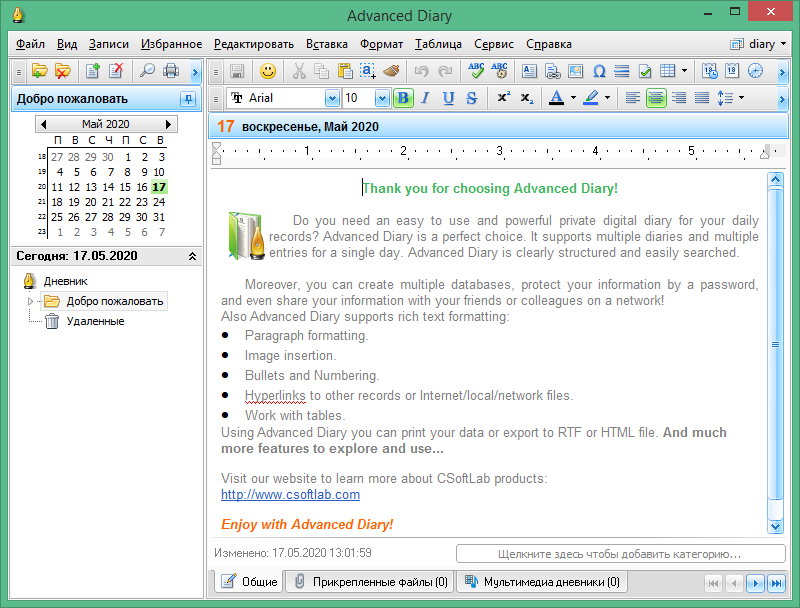This screenshot has height=608, width=800.
Task: Click the undo arrow icon
Action: click(x=421, y=71)
